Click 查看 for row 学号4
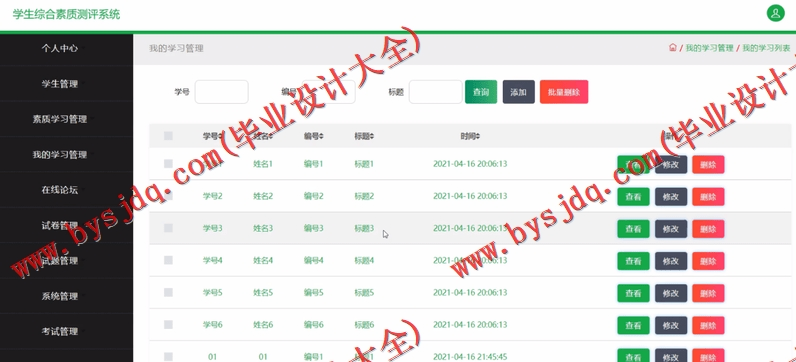 coord(633,261)
